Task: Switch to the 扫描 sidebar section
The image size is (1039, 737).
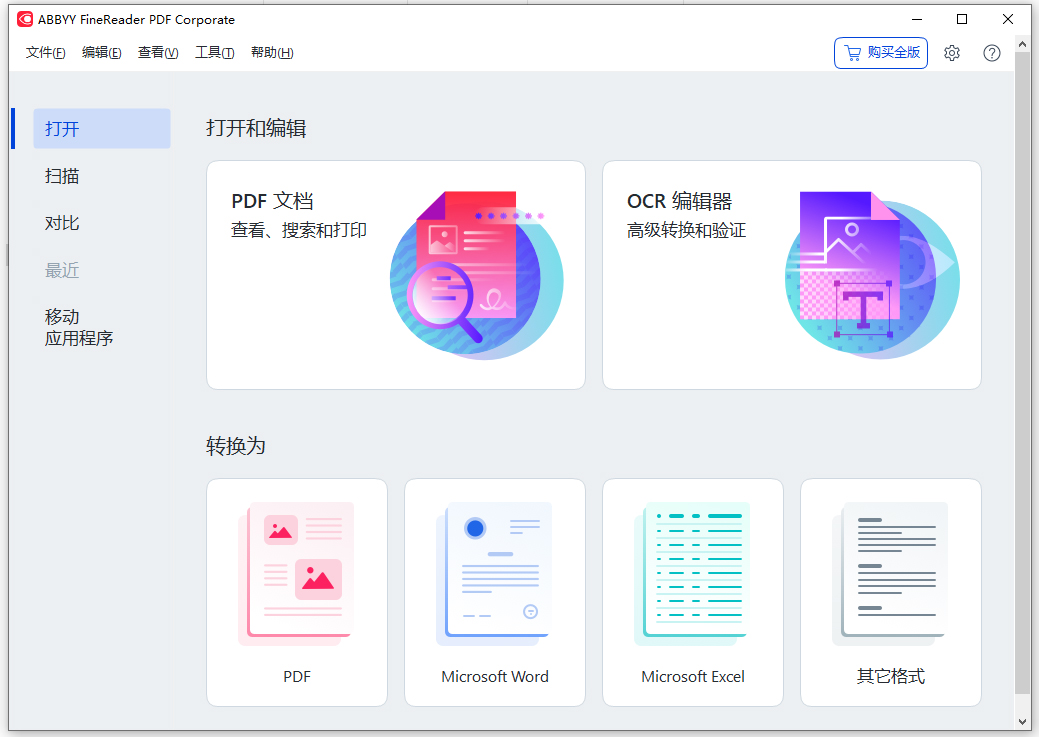Action: (x=62, y=175)
